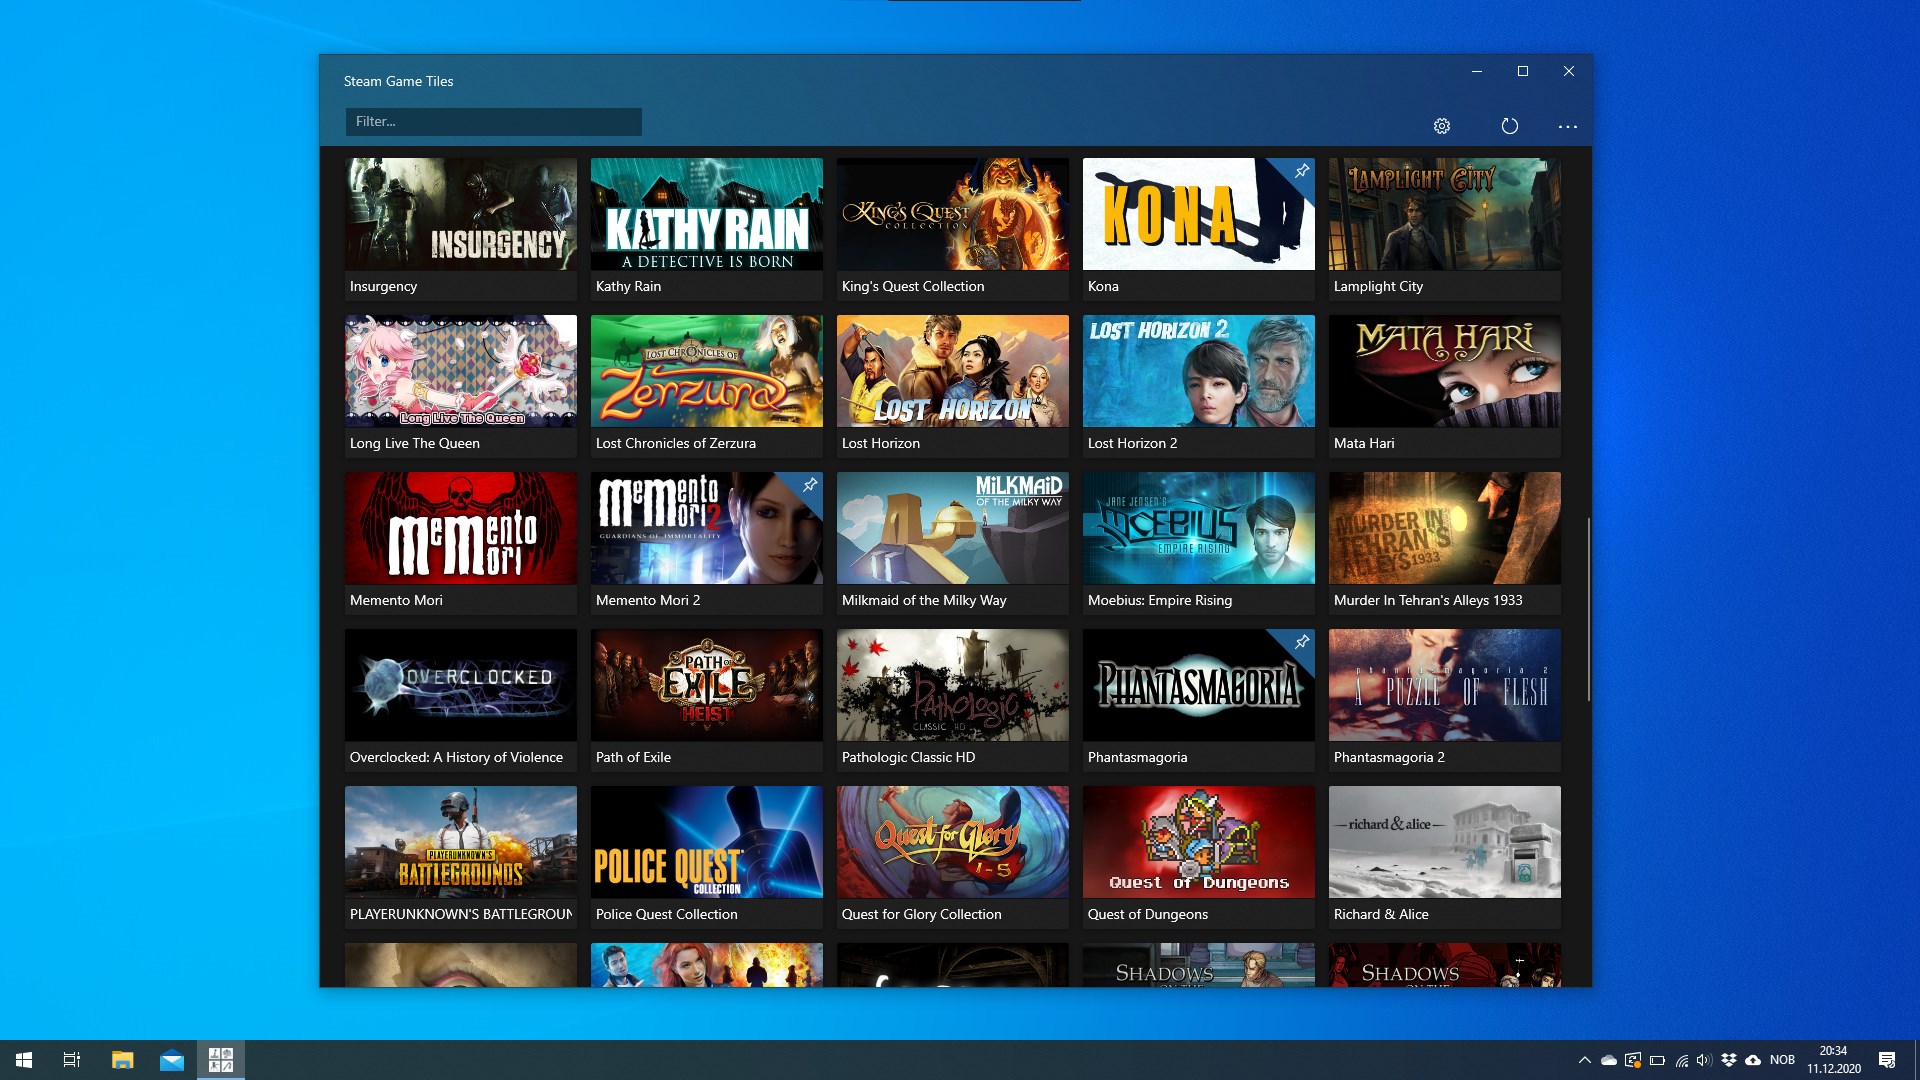Open Task View on the taskbar
The image size is (1920, 1080).
[x=72, y=1060]
